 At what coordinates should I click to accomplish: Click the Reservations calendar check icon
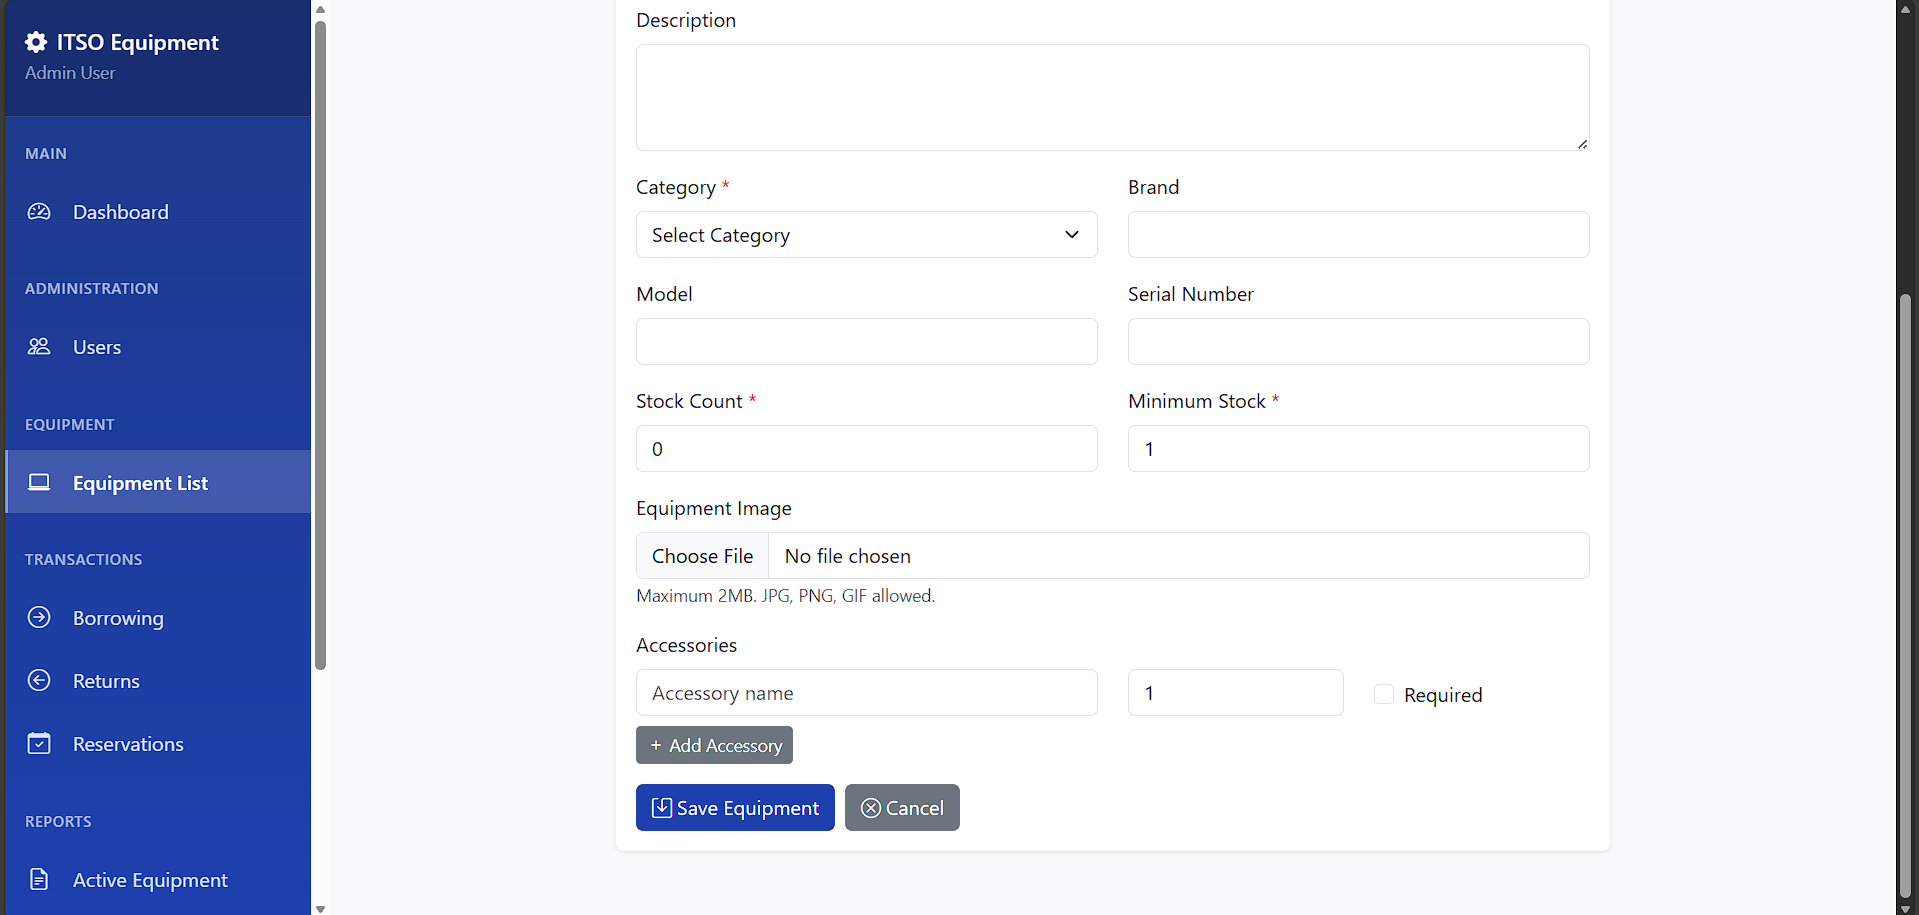point(39,744)
